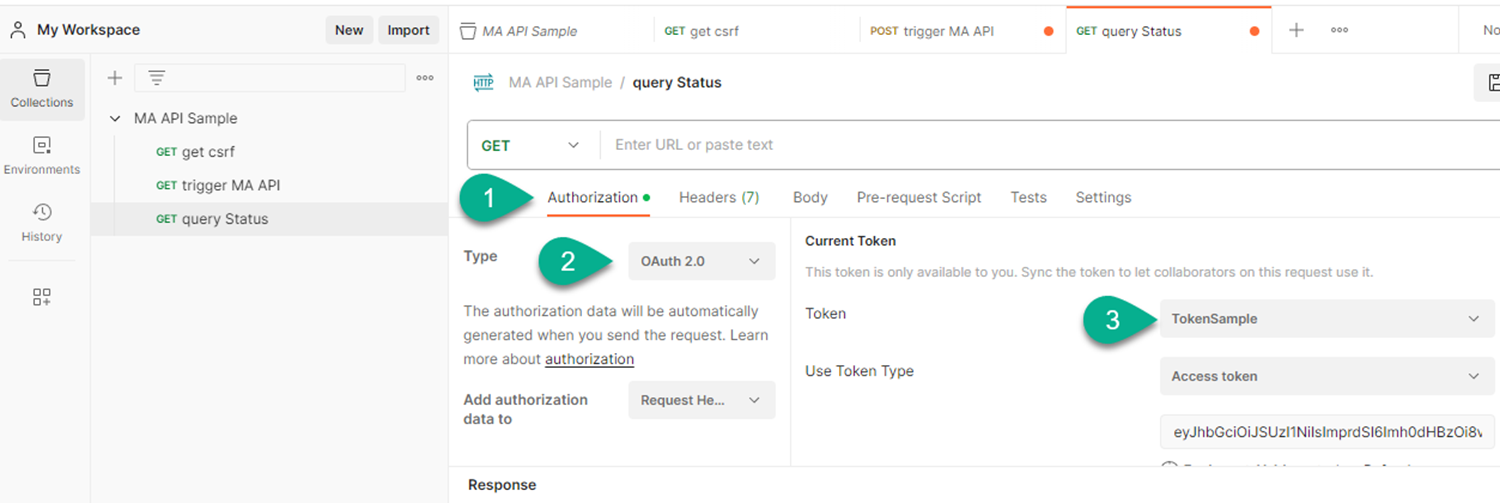Open the Body tab
The height and width of the screenshot is (503, 1500).
[x=810, y=197]
